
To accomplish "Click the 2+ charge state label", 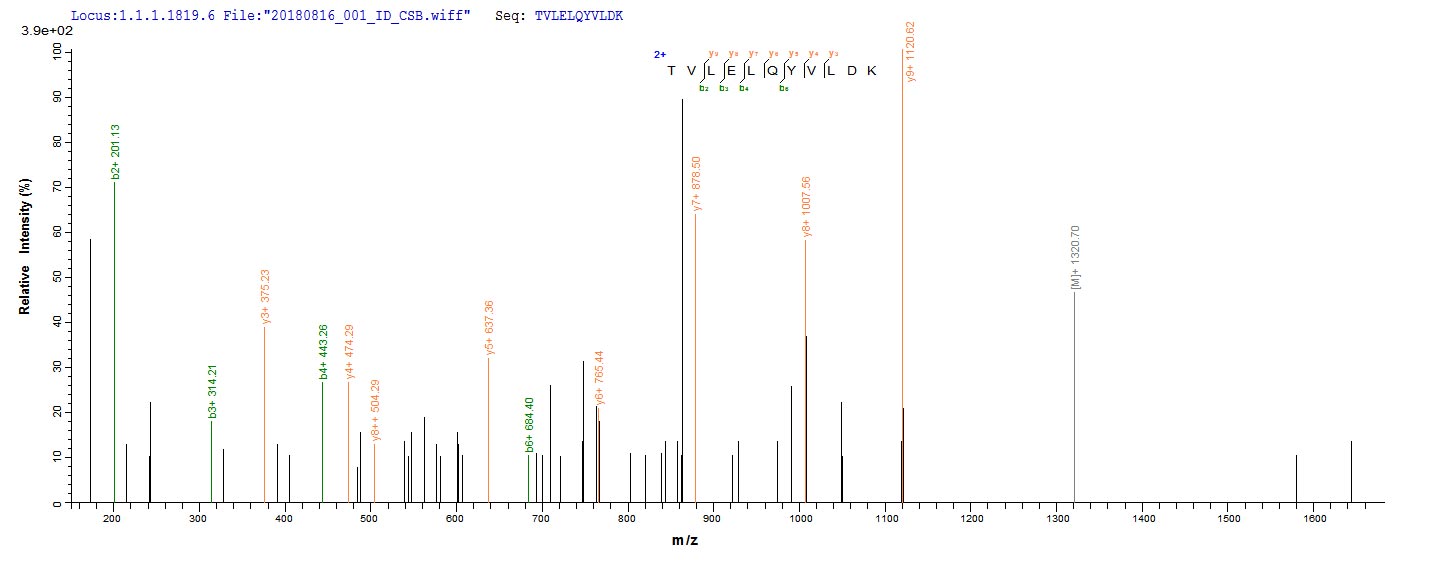I will pyautogui.click(x=659, y=55).
